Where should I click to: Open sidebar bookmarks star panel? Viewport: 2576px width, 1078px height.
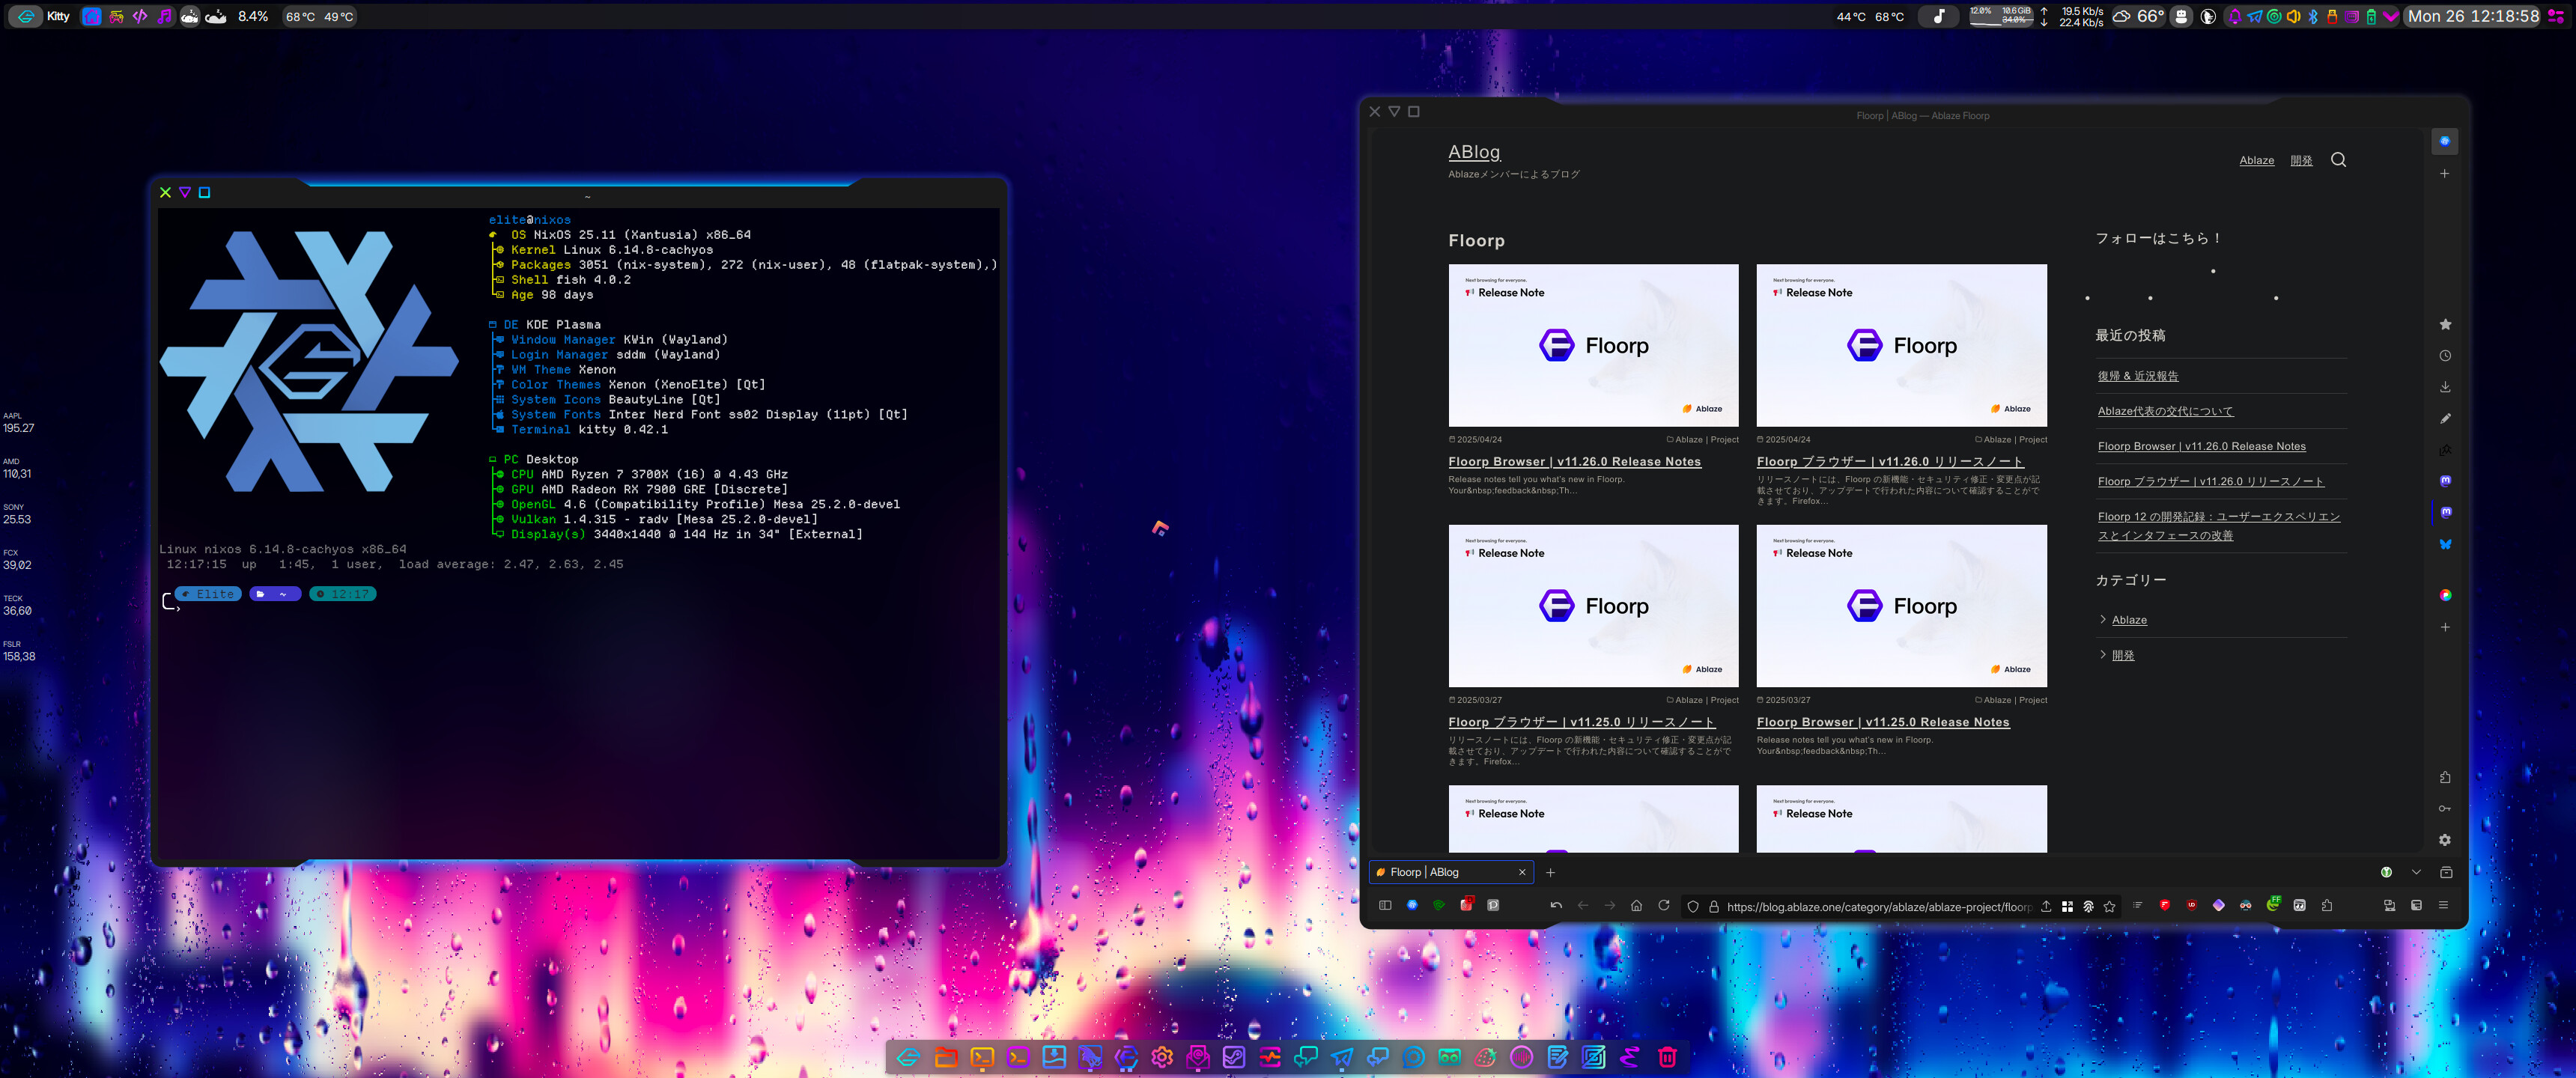(2445, 324)
